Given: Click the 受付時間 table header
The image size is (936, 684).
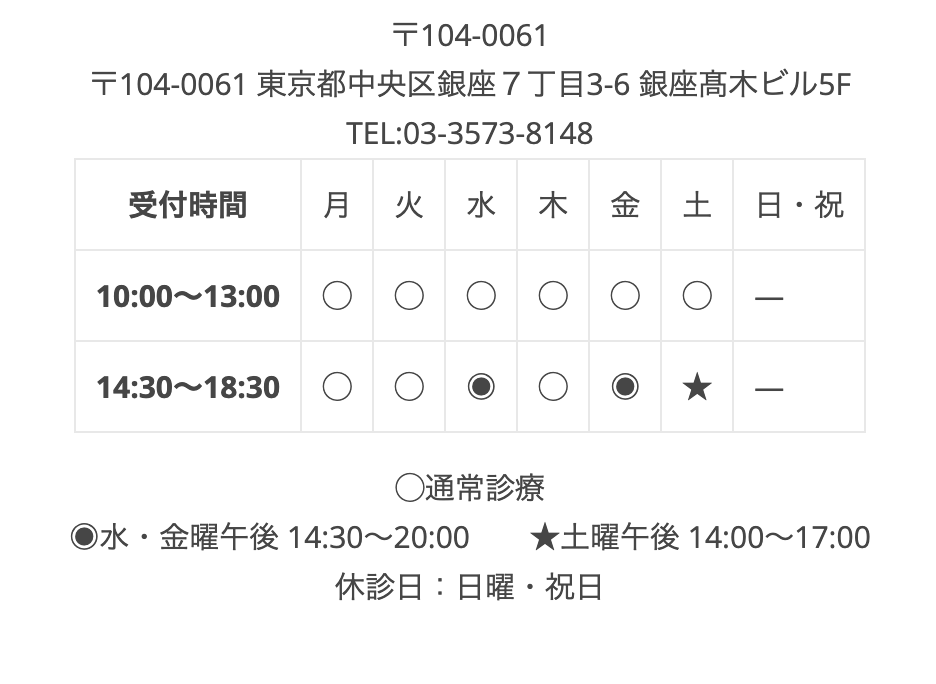Looking at the screenshot, I should pyautogui.click(x=188, y=205).
